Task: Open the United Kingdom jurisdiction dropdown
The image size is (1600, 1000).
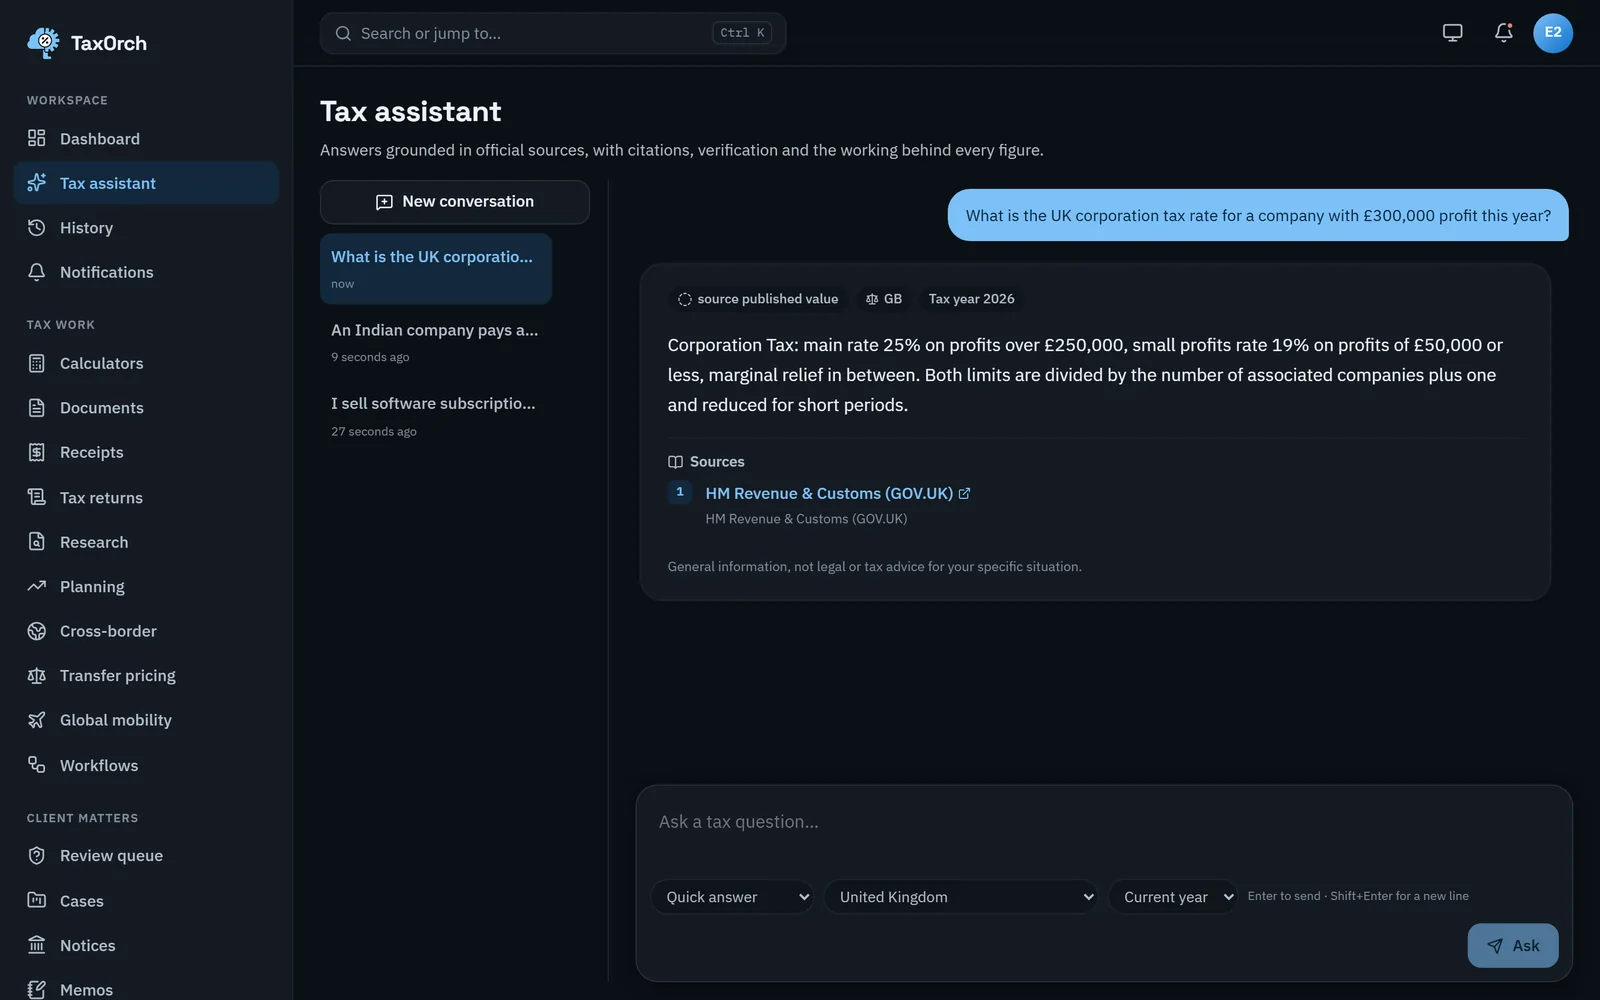Action: pyautogui.click(x=961, y=897)
